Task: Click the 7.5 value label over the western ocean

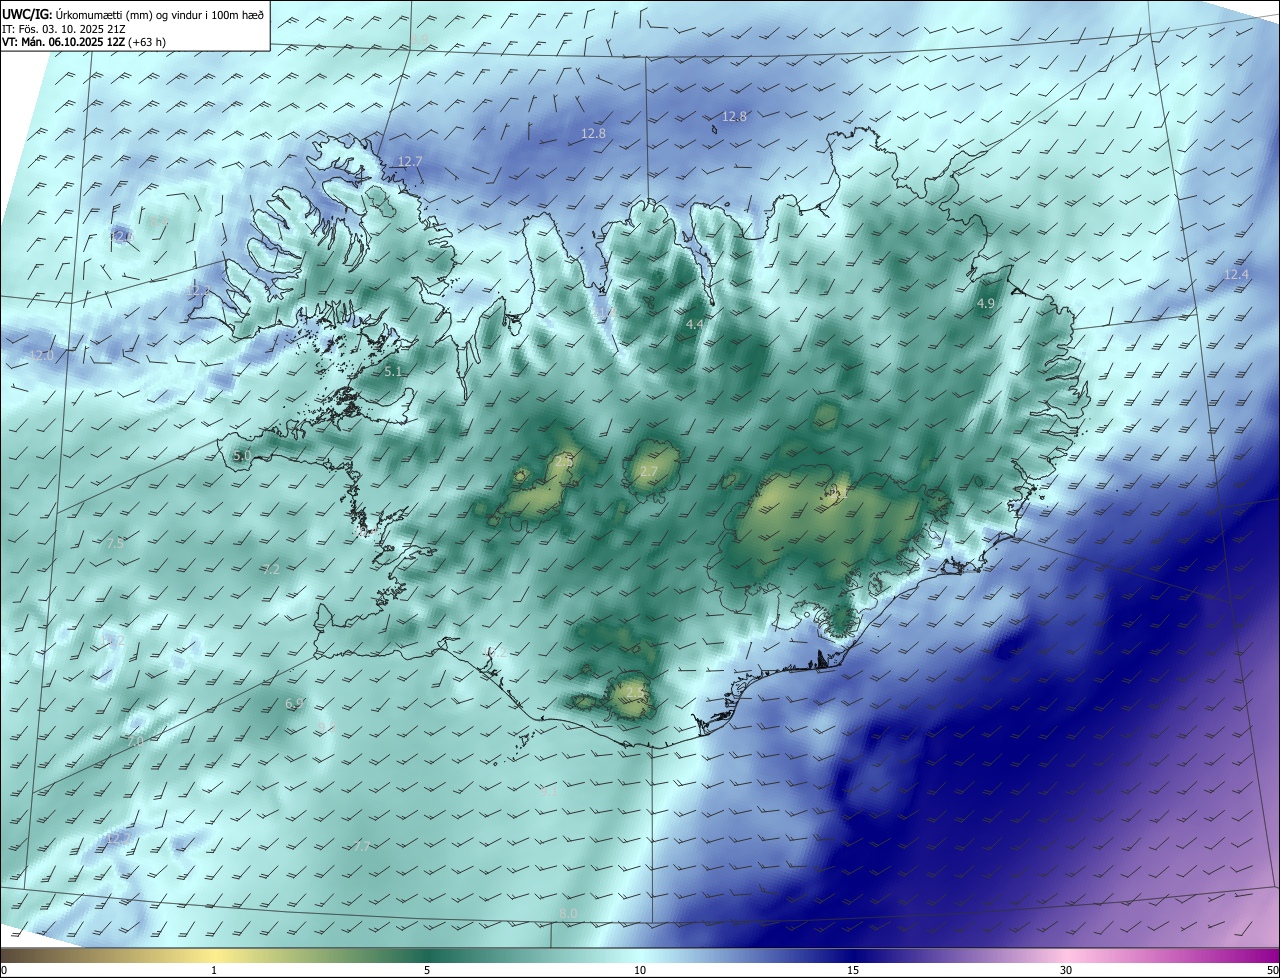Action: (114, 543)
